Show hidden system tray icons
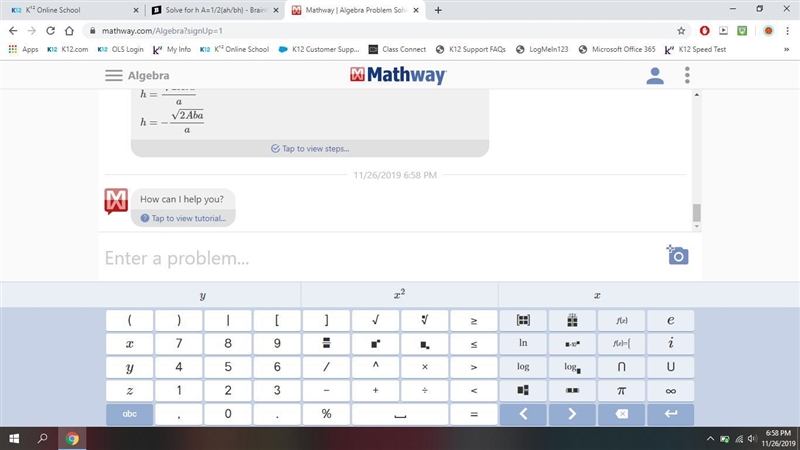 tap(710, 439)
